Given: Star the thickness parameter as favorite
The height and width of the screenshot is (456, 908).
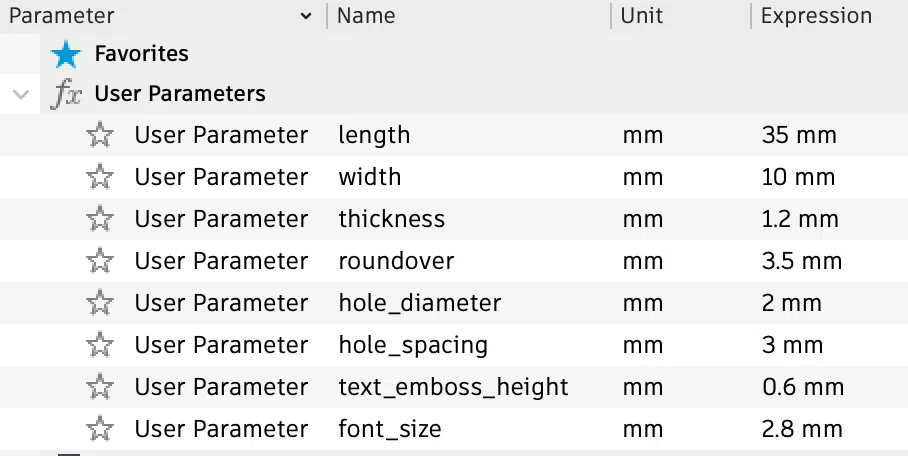Looking at the screenshot, I should (x=100, y=219).
